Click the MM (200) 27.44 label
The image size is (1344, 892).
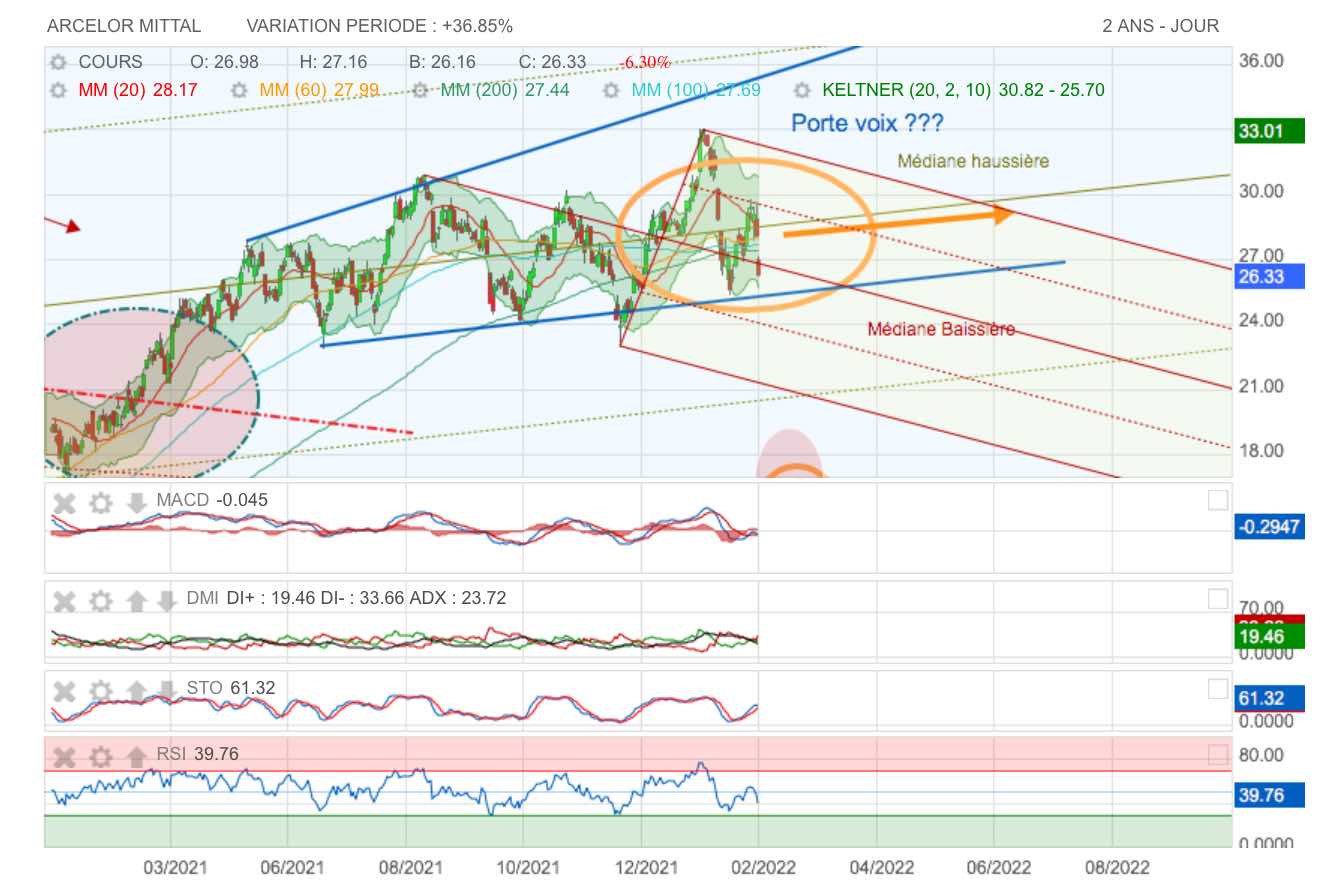[506, 90]
